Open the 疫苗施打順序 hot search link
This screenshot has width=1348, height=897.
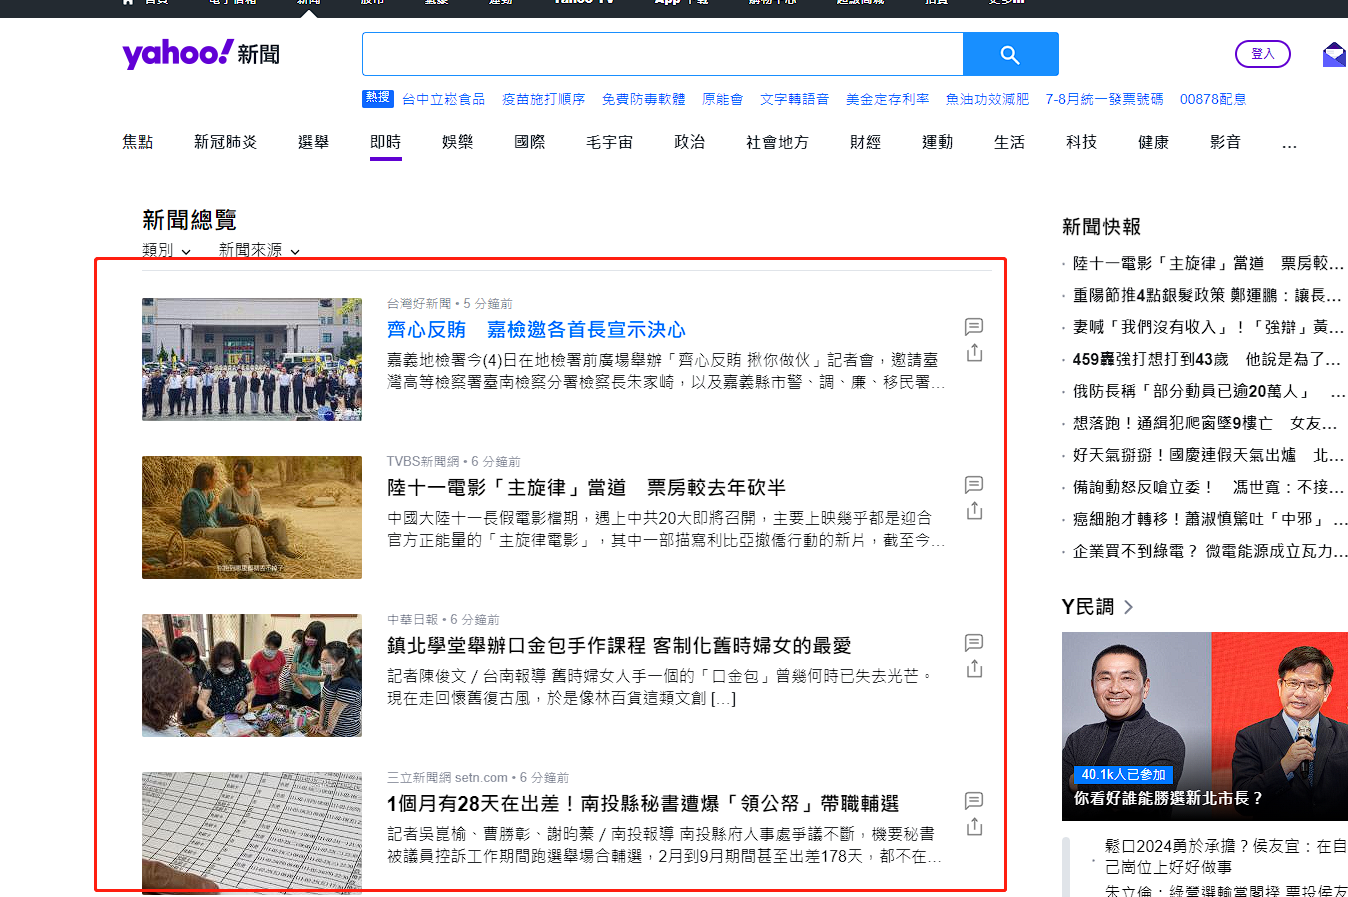point(543,99)
